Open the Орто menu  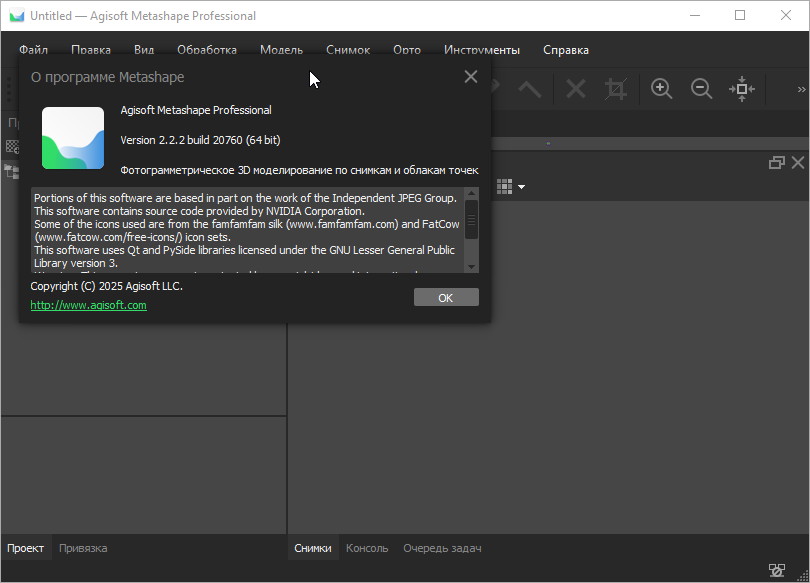[x=407, y=50]
